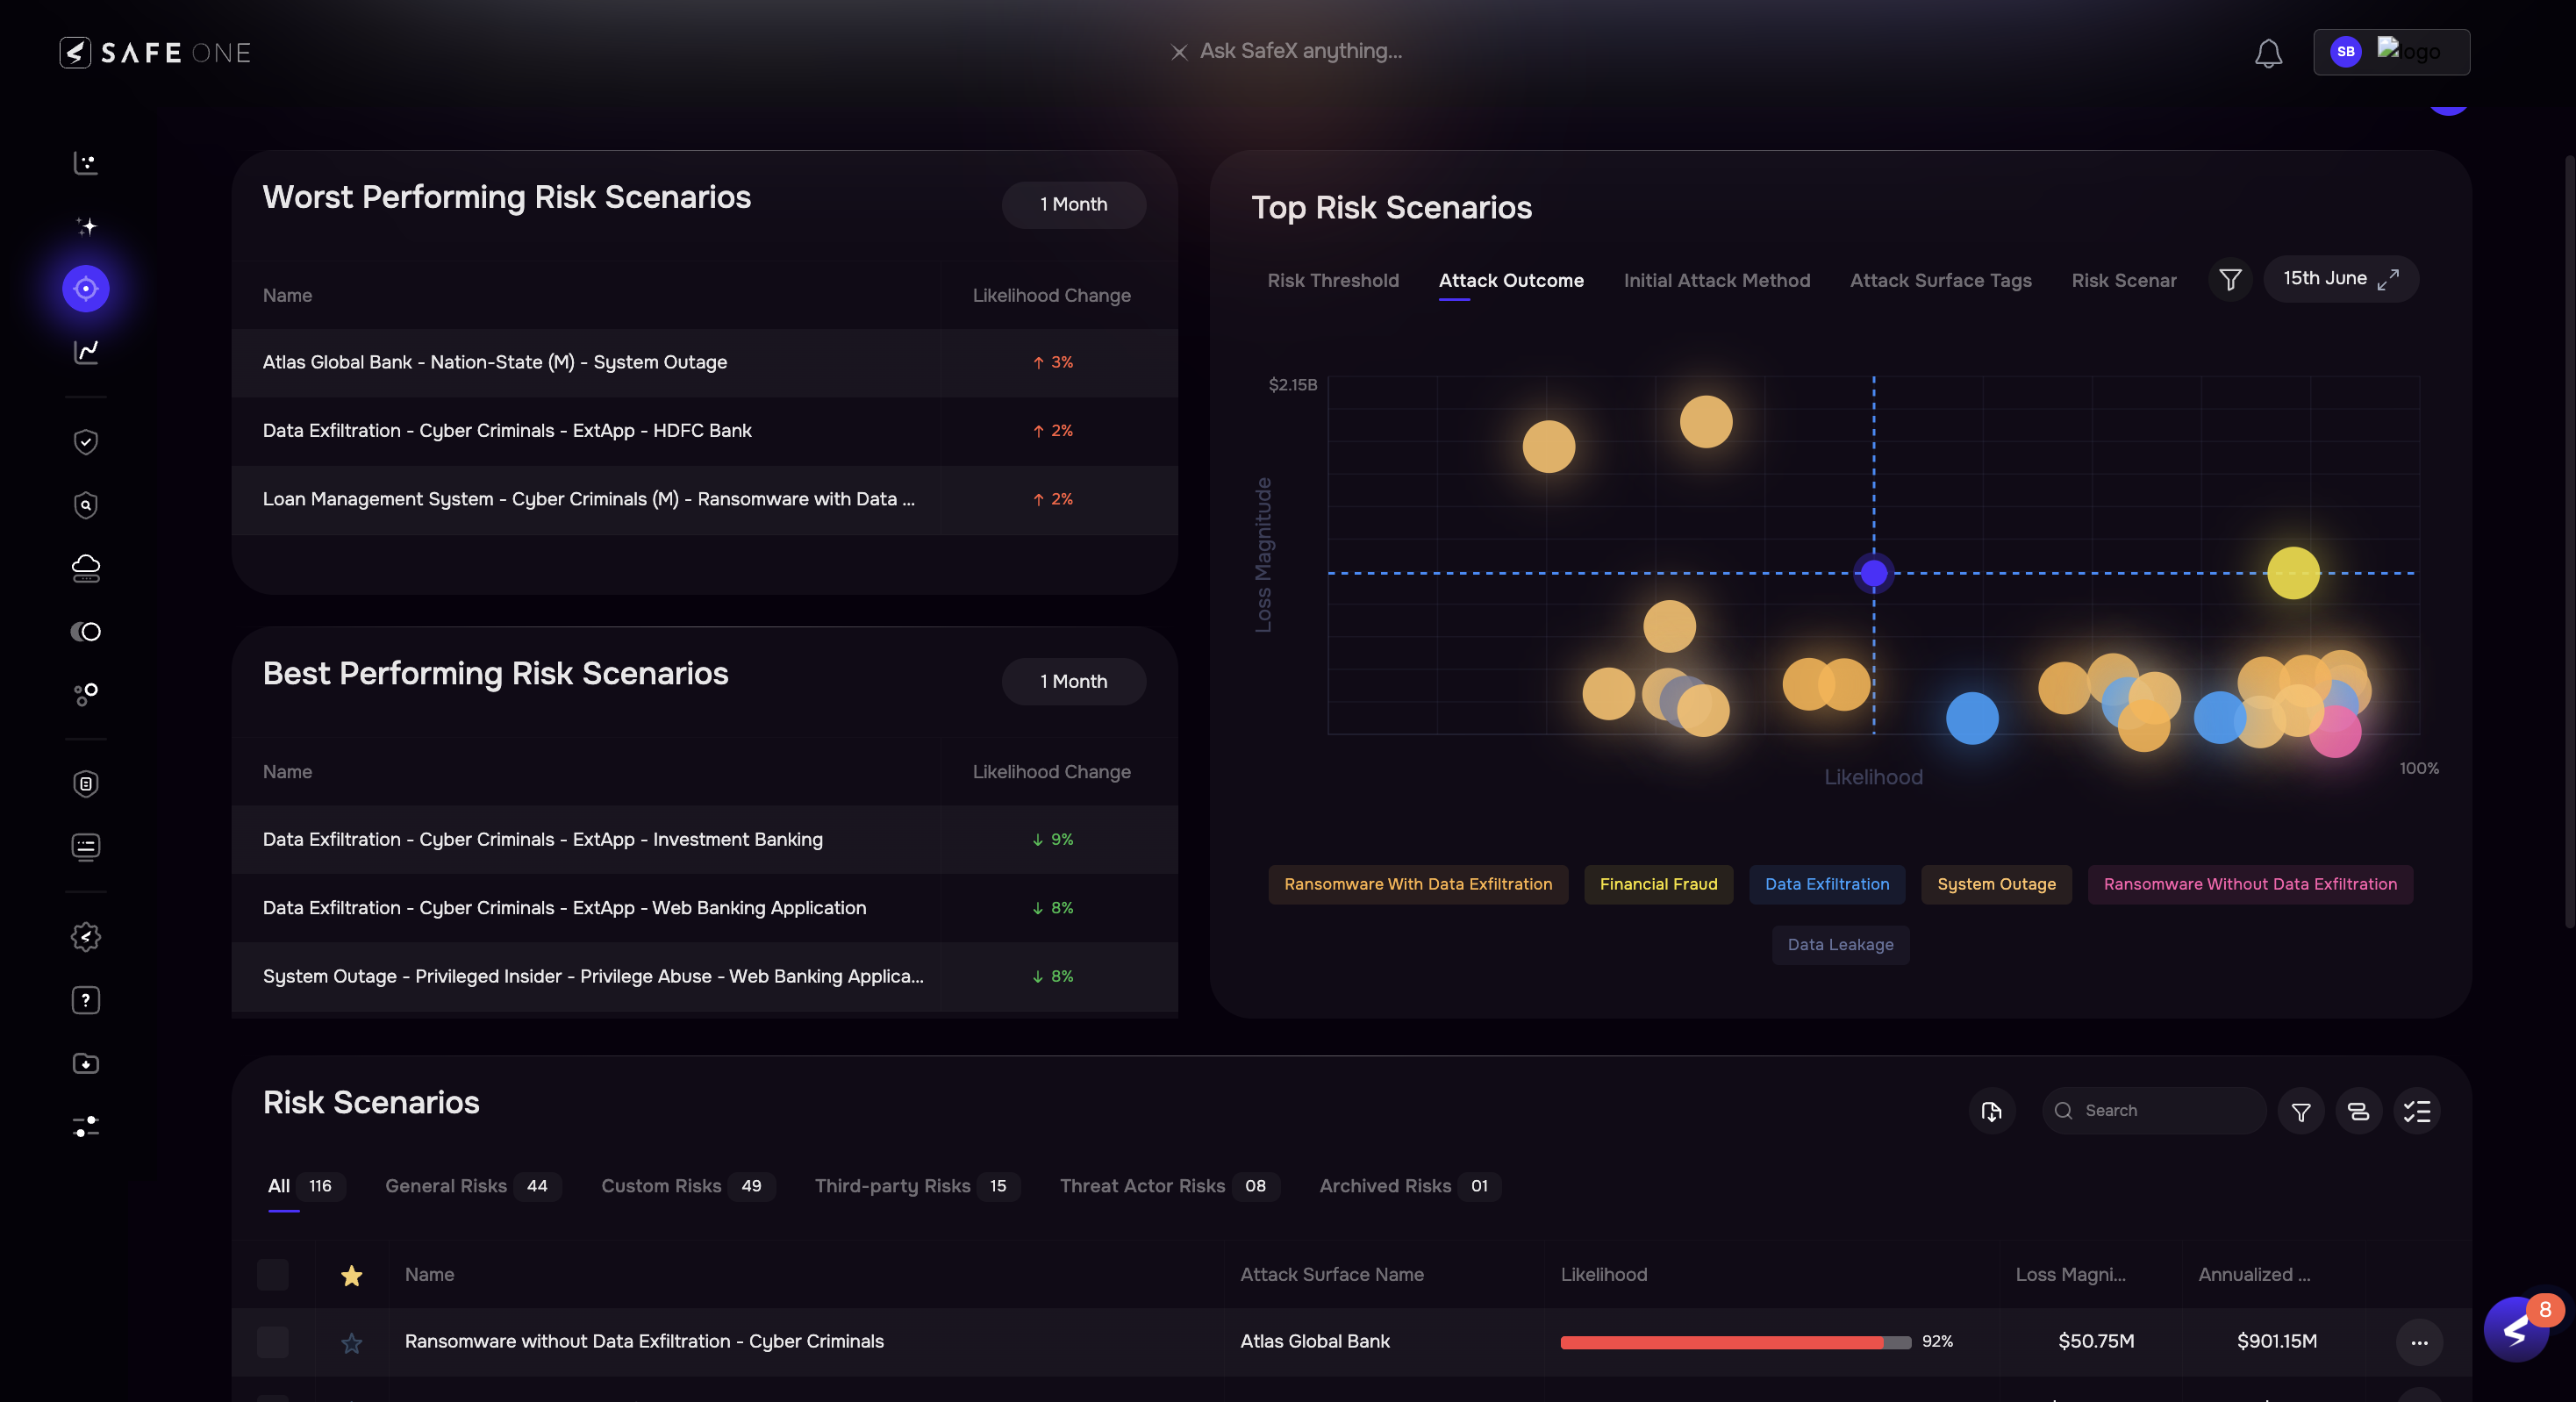Open Worst Performing 1 Month dropdown
The width and height of the screenshot is (2576, 1402).
1073,205
